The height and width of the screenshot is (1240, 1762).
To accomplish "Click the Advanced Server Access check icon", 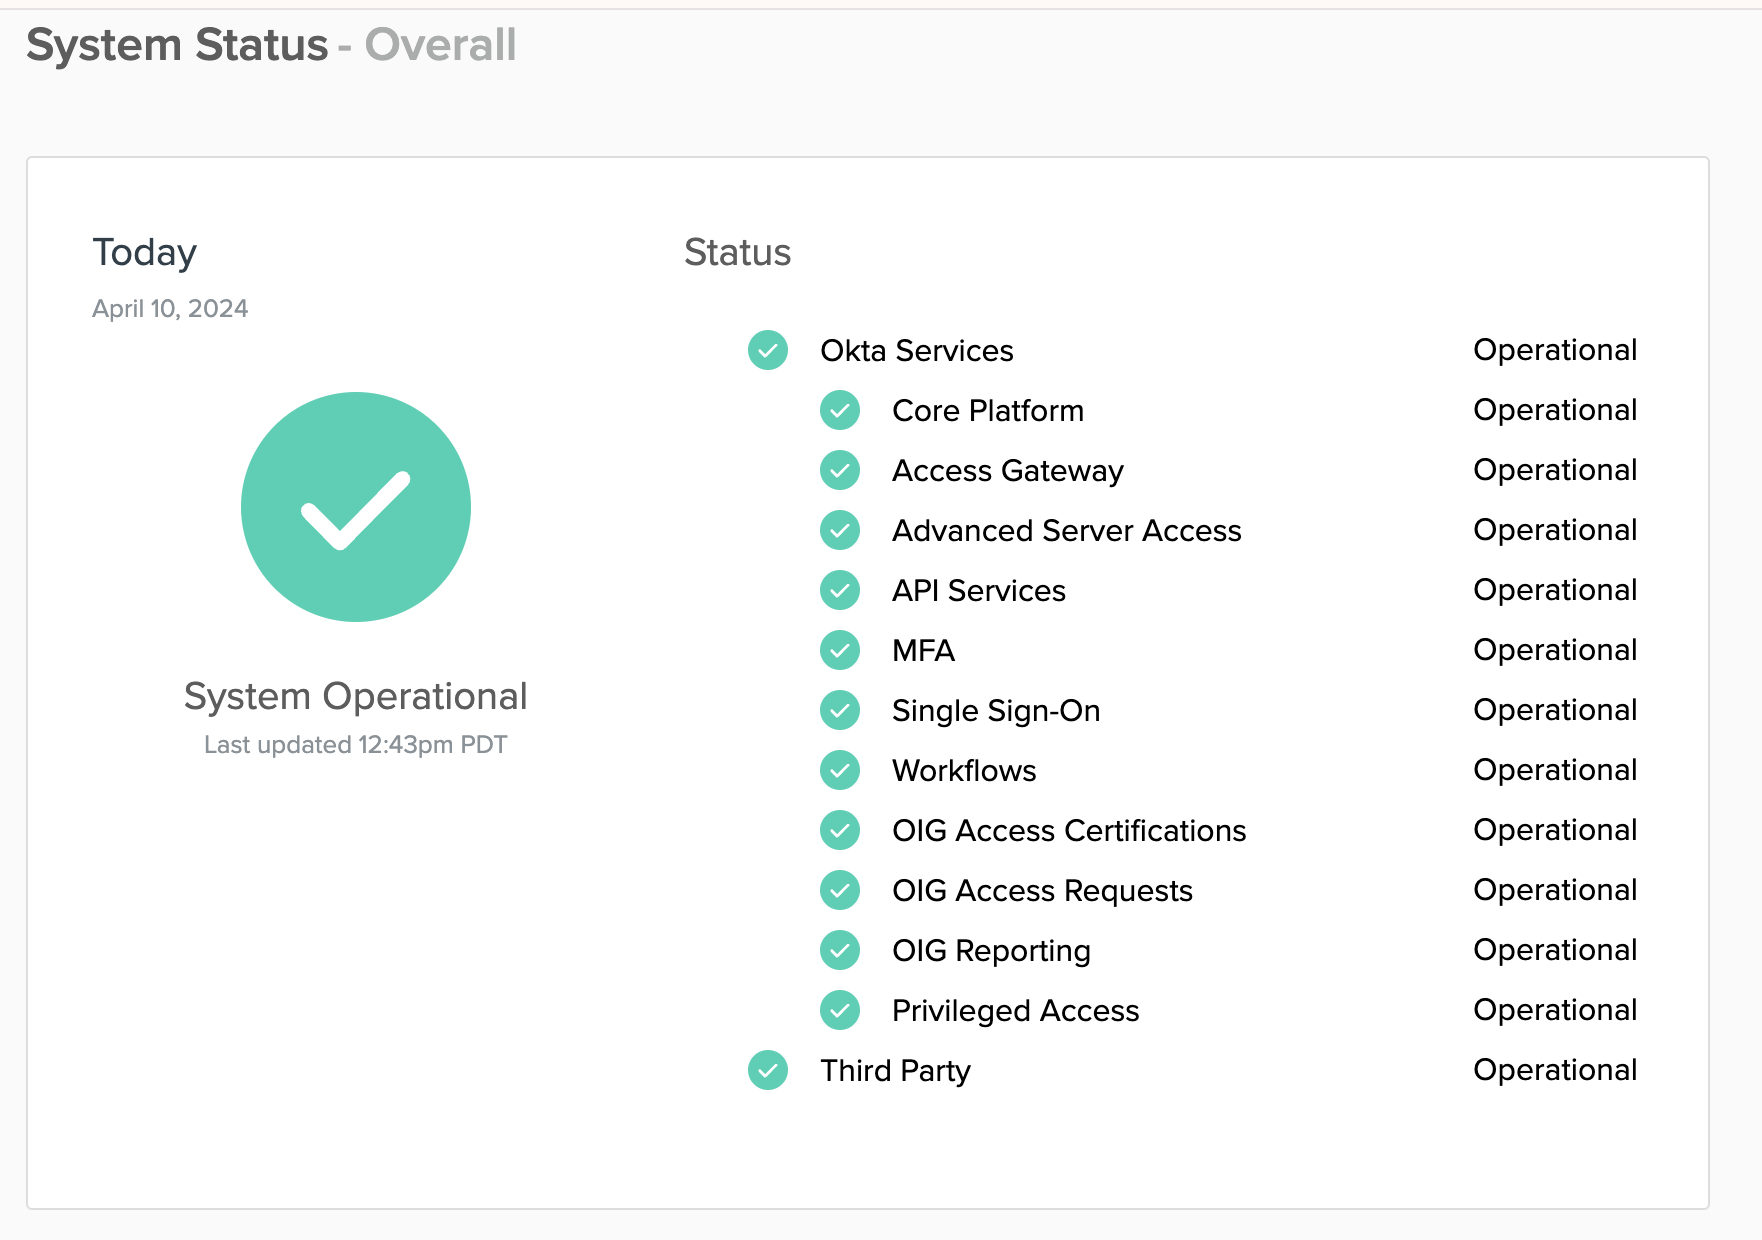I will point(840,530).
